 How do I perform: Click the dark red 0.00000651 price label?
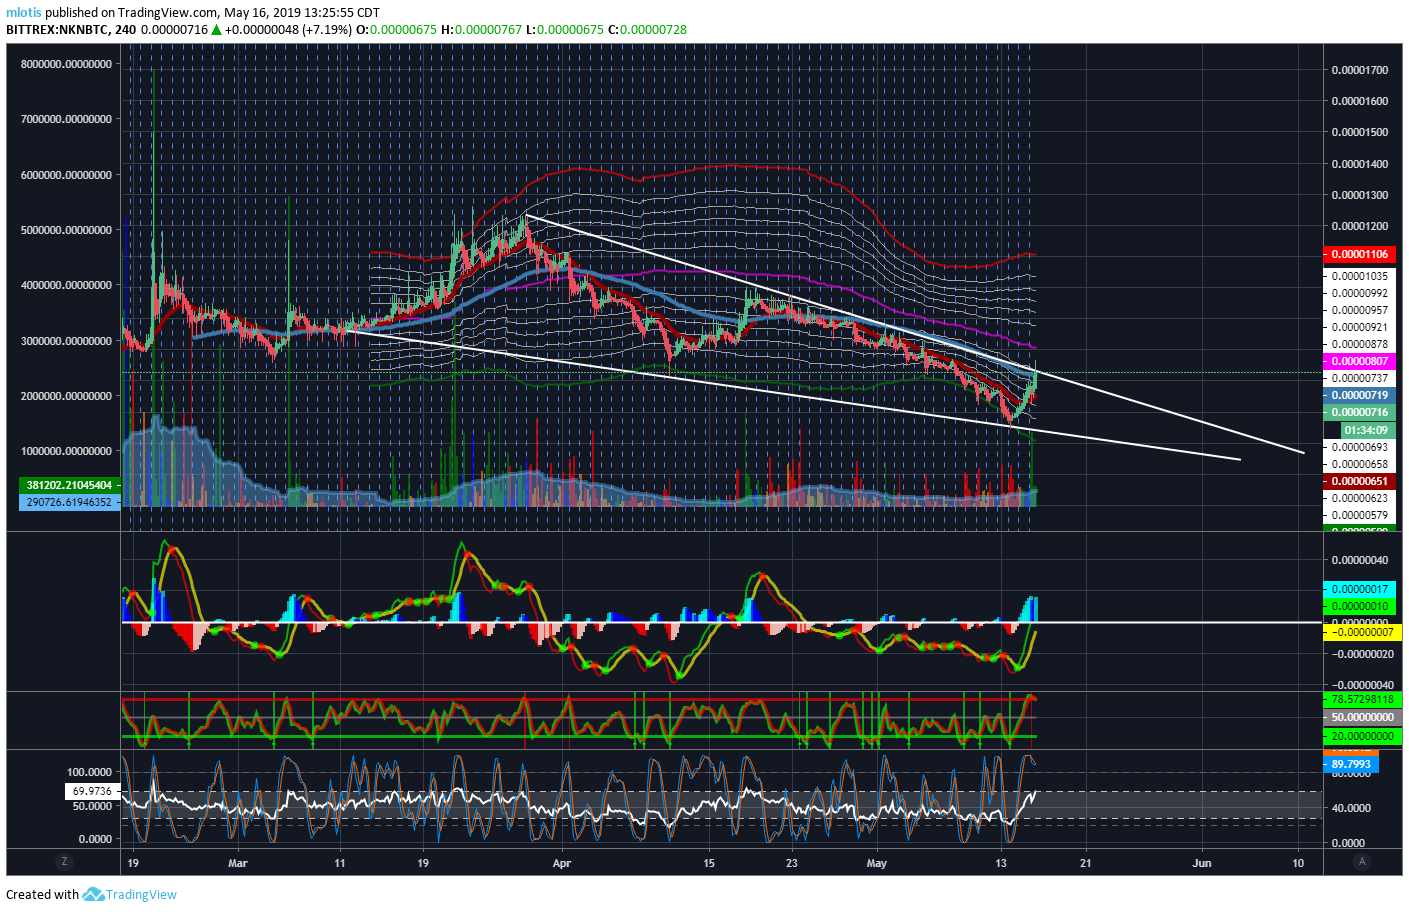[x=1358, y=481]
